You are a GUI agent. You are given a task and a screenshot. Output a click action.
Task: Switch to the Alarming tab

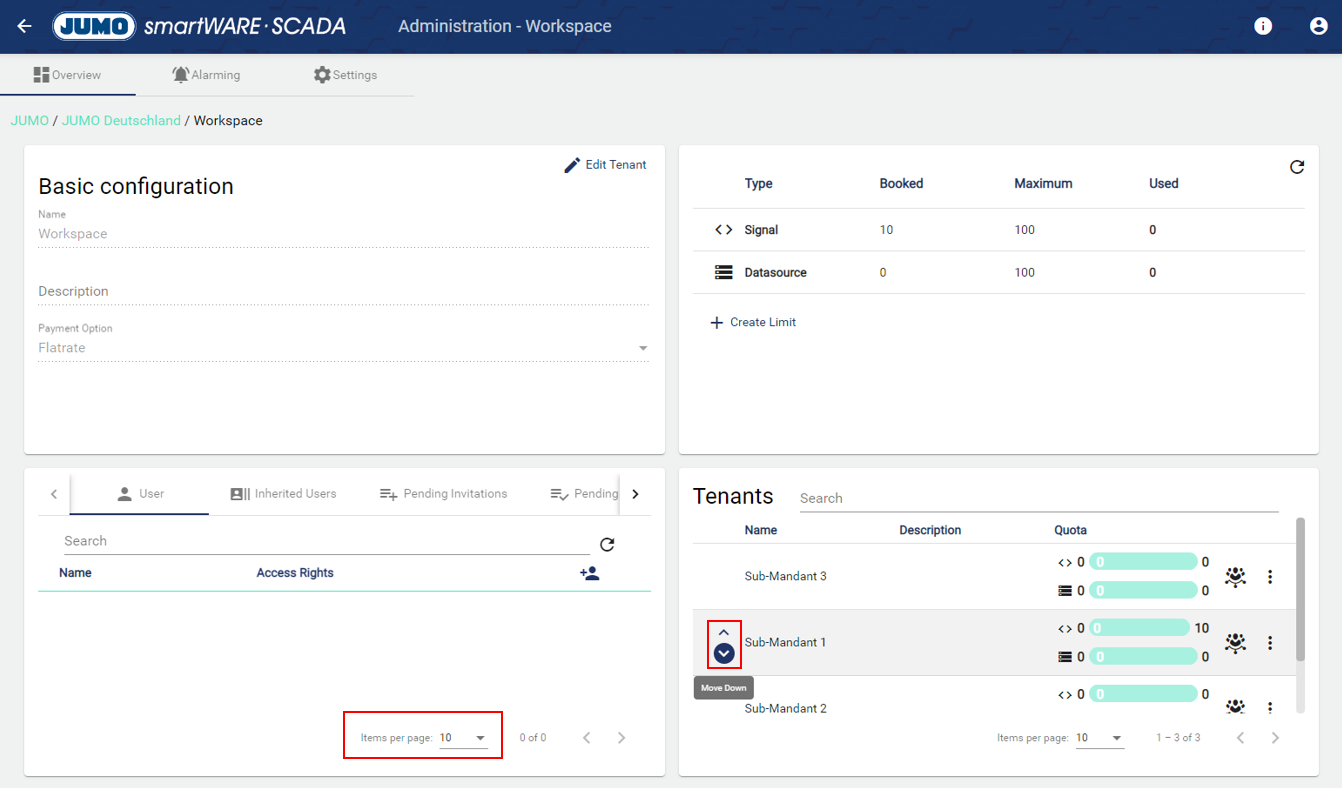[206, 75]
